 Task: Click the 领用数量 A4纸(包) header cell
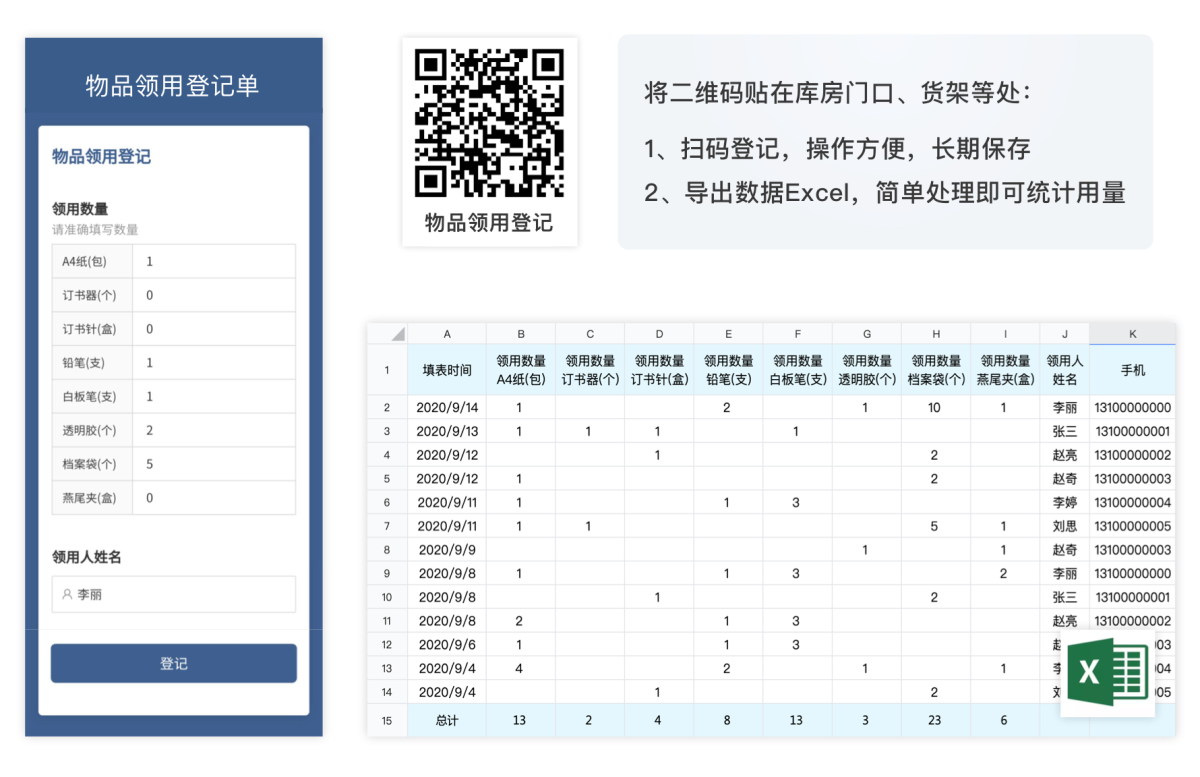521,370
